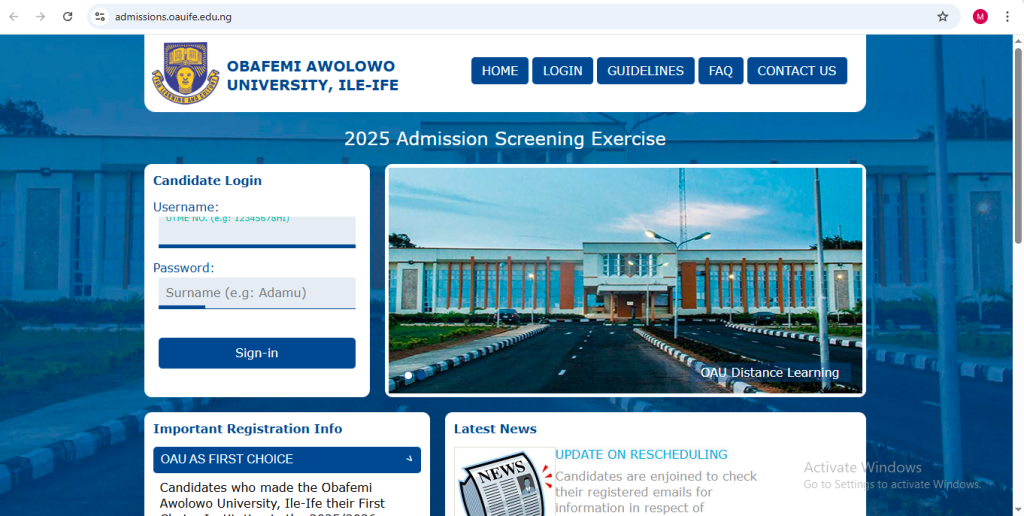Click the First Choice candidates paragraph

tap(274, 498)
